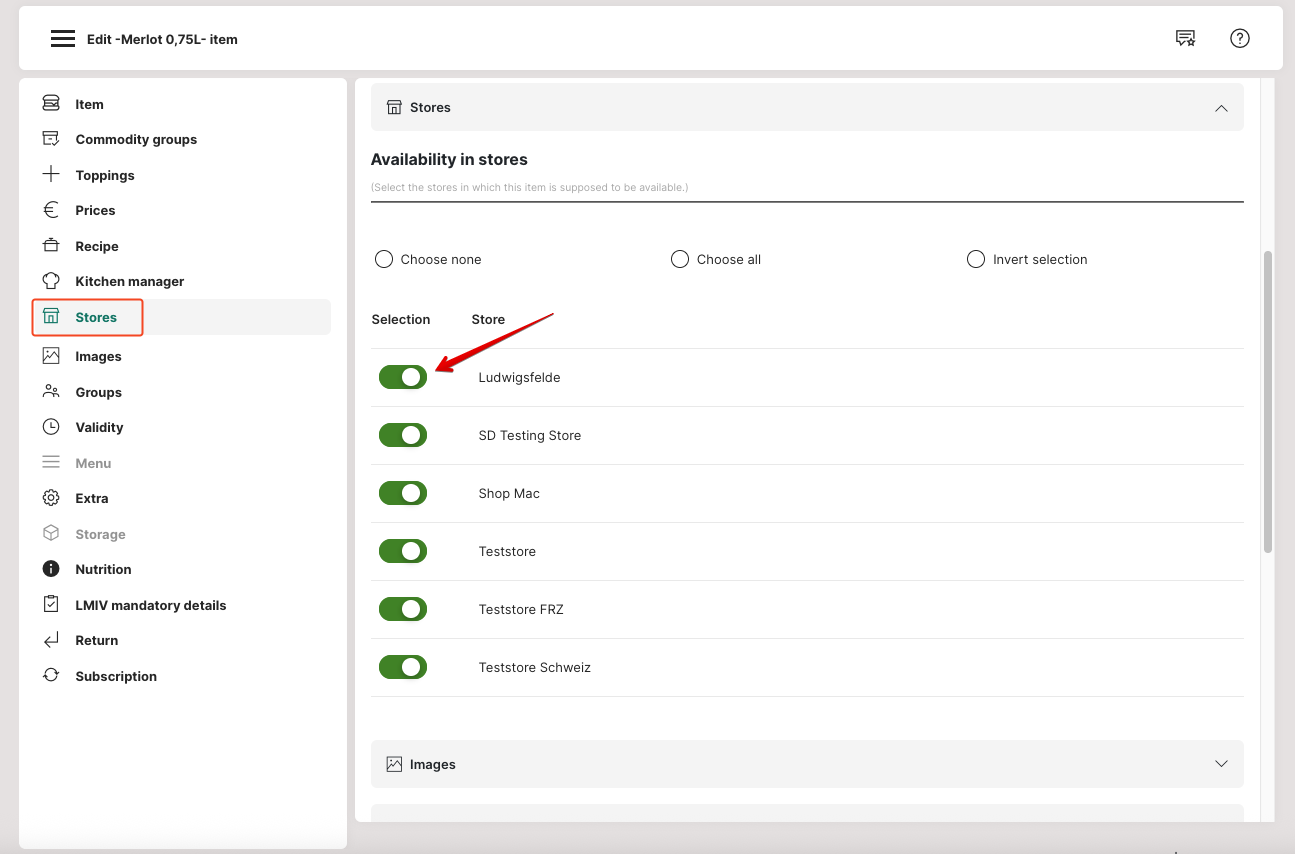Click the Return sidebar label
Screen dimensions: 1295x854
point(97,640)
